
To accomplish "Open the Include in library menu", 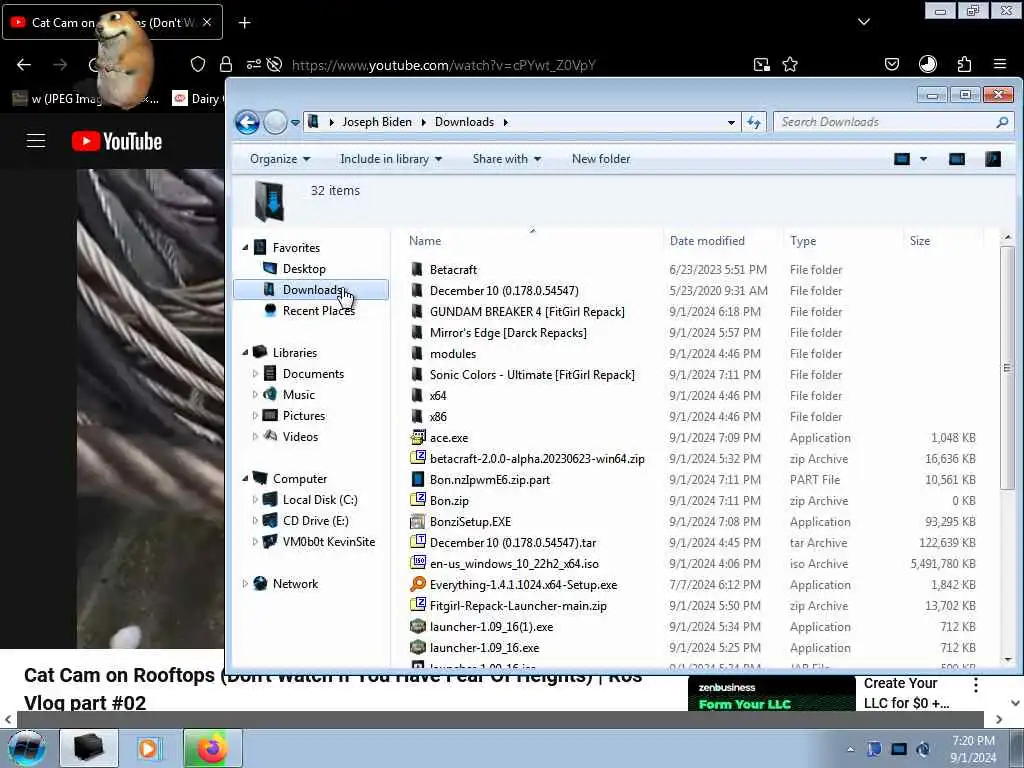I will [391, 159].
